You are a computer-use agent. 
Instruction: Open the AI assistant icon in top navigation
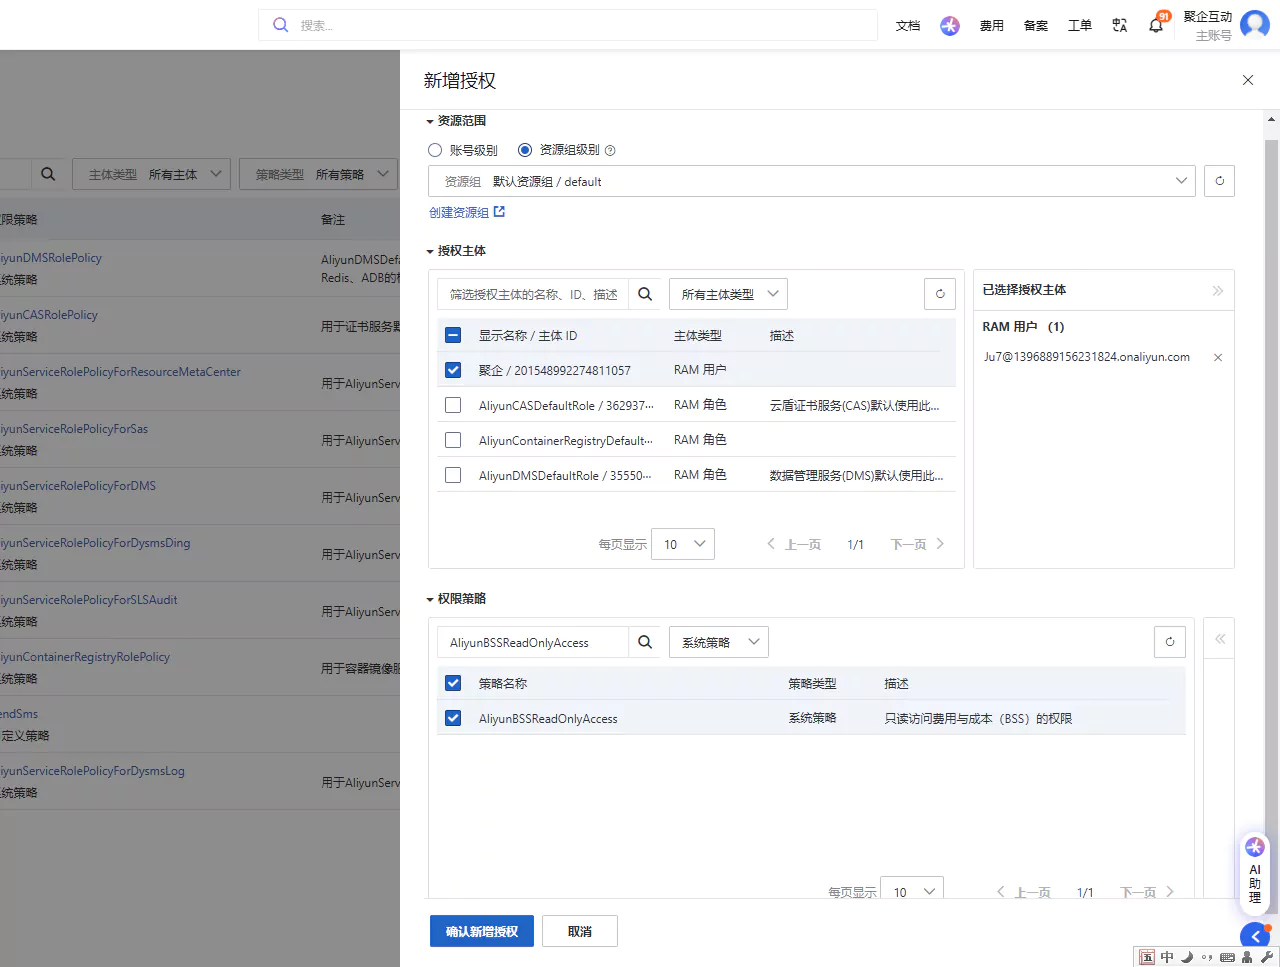[x=950, y=26]
